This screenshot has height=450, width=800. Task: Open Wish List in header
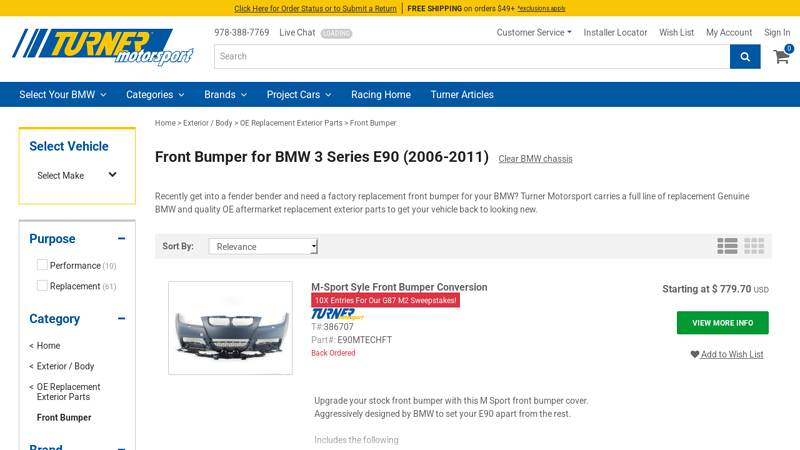point(676,32)
